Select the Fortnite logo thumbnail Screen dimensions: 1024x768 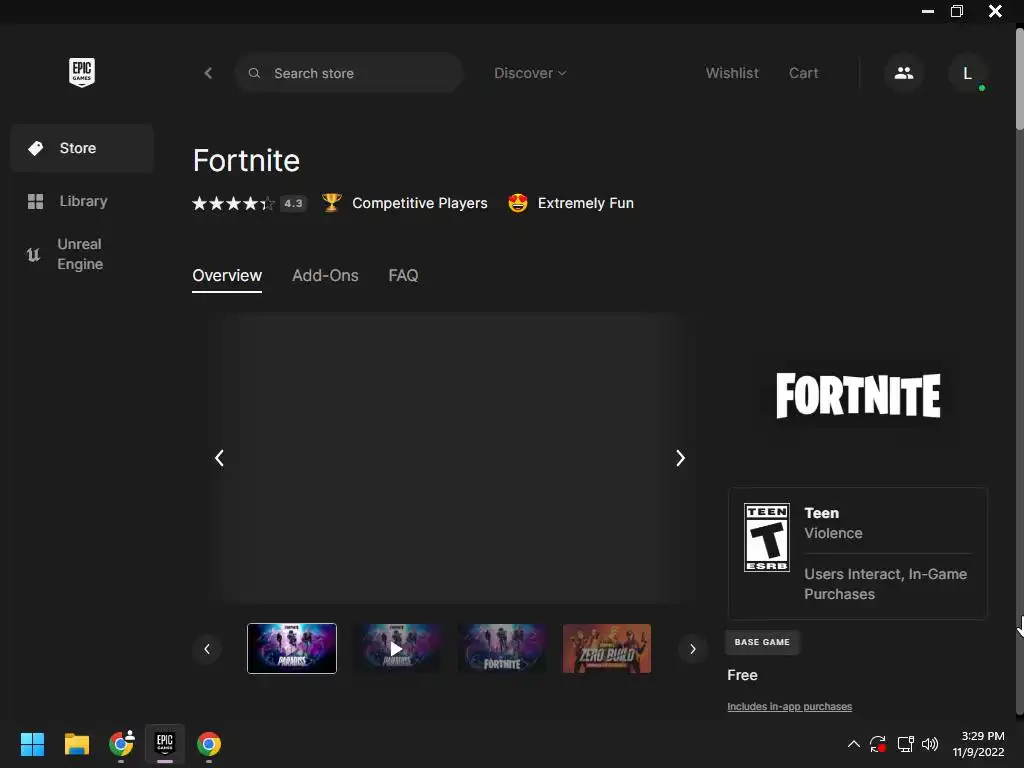(x=502, y=648)
